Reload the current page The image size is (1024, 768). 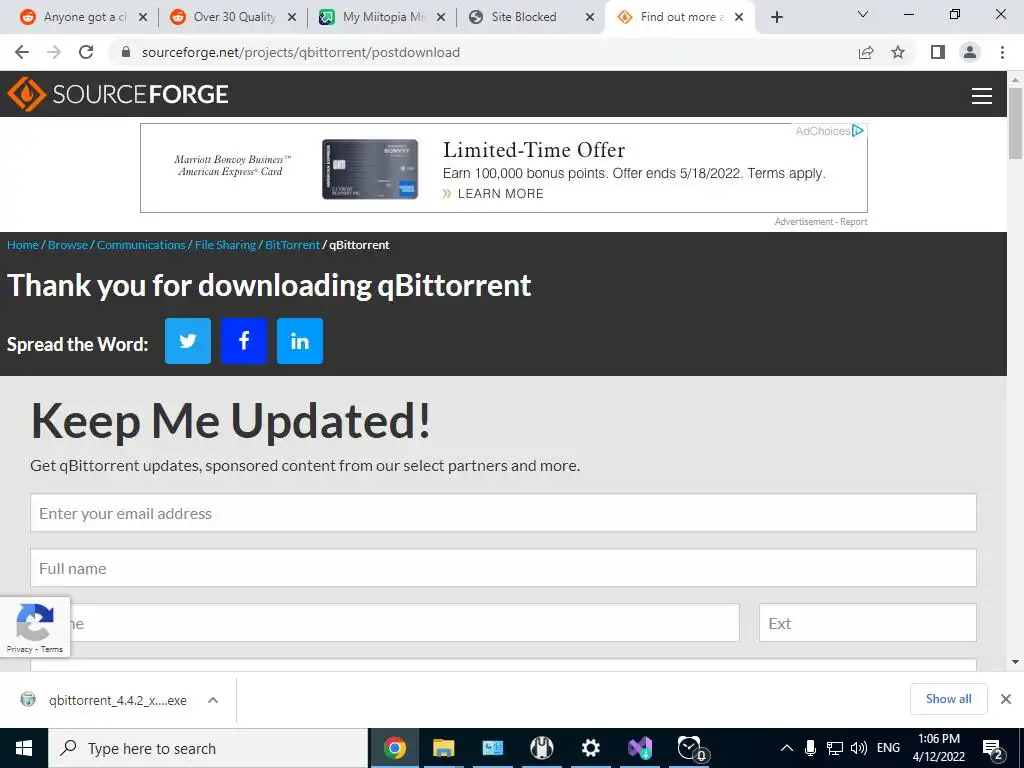coord(86,52)
